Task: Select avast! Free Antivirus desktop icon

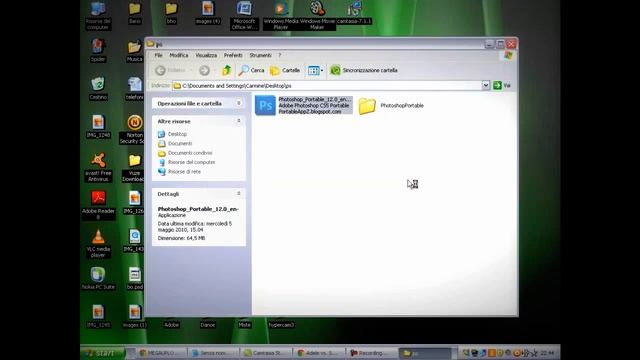Action: (98, 167)
